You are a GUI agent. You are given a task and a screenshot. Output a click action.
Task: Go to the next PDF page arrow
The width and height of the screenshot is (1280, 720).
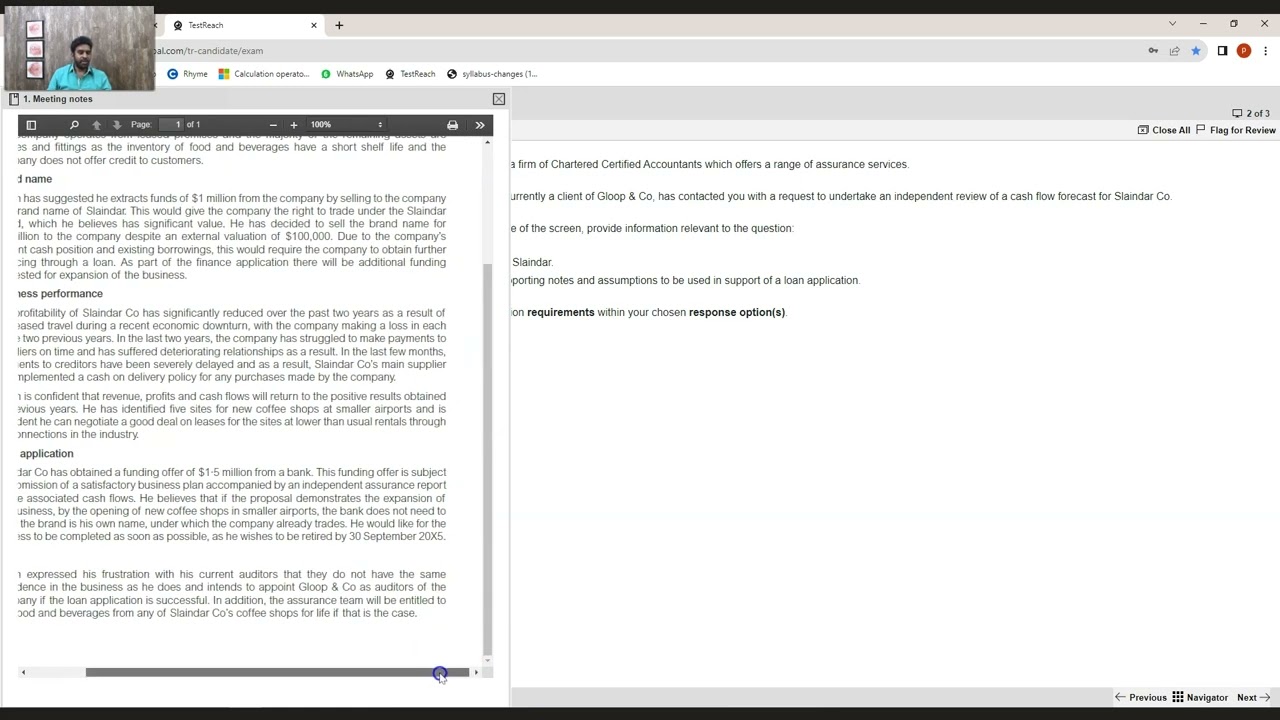pos(117,125)
